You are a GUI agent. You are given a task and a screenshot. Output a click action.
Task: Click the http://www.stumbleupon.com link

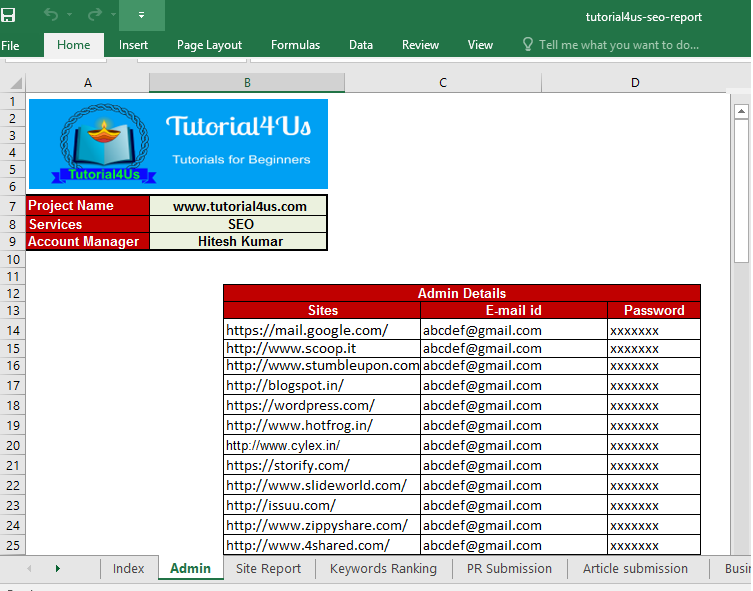[x=323, y=365]
